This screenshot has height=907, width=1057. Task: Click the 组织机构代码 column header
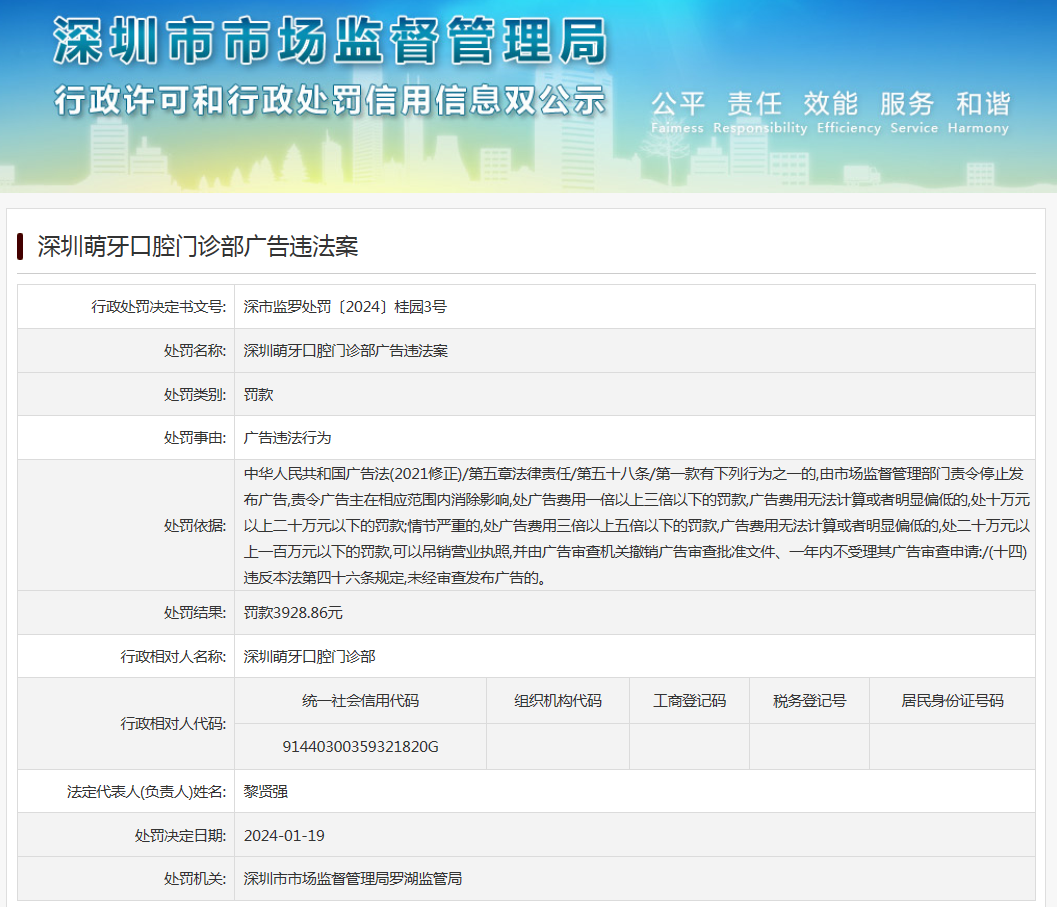558,701
